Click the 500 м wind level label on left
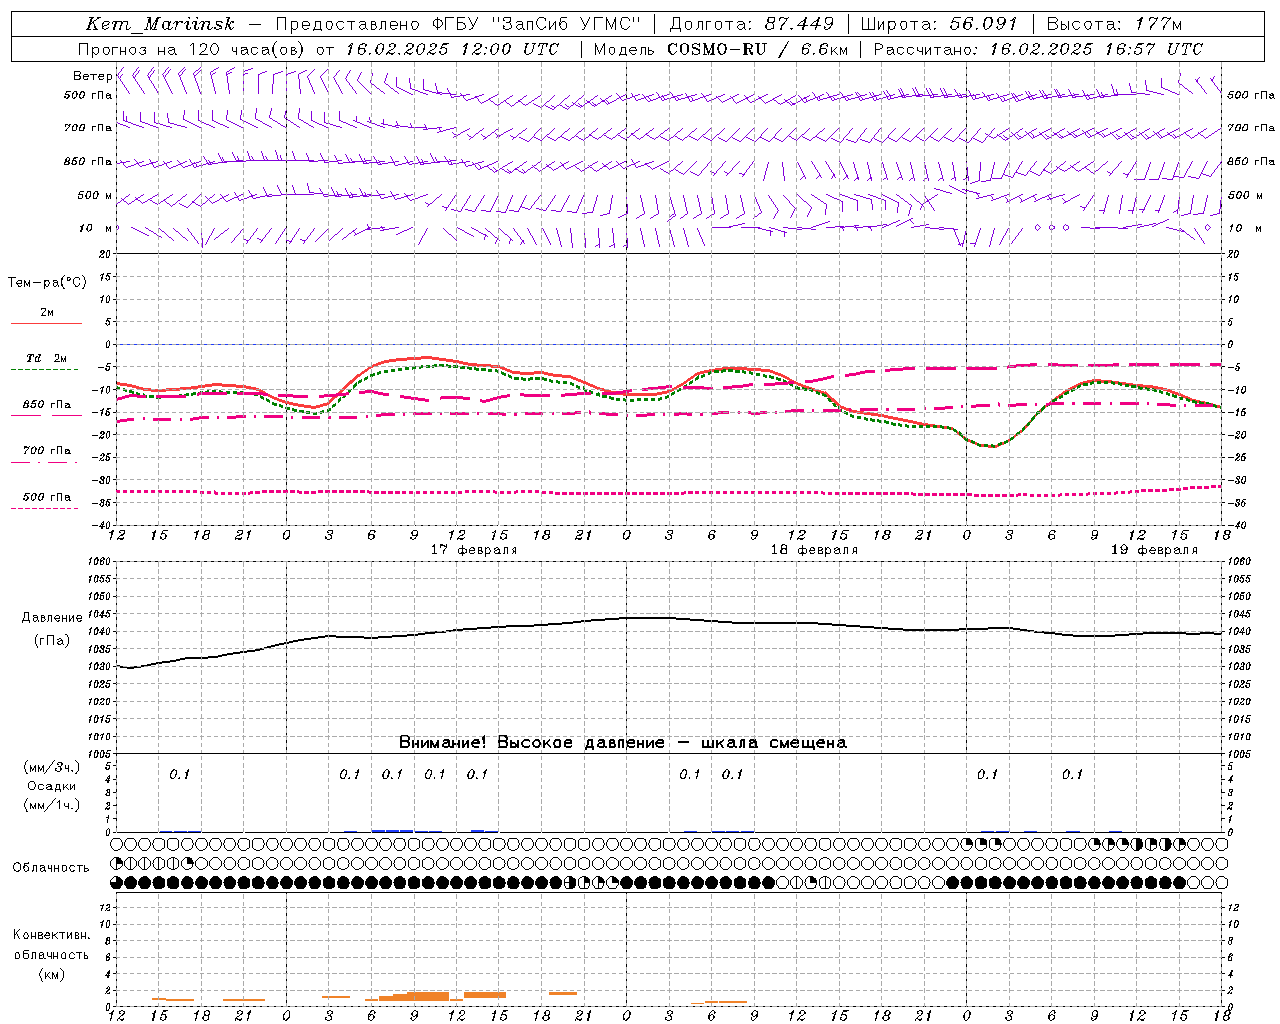 95,195
